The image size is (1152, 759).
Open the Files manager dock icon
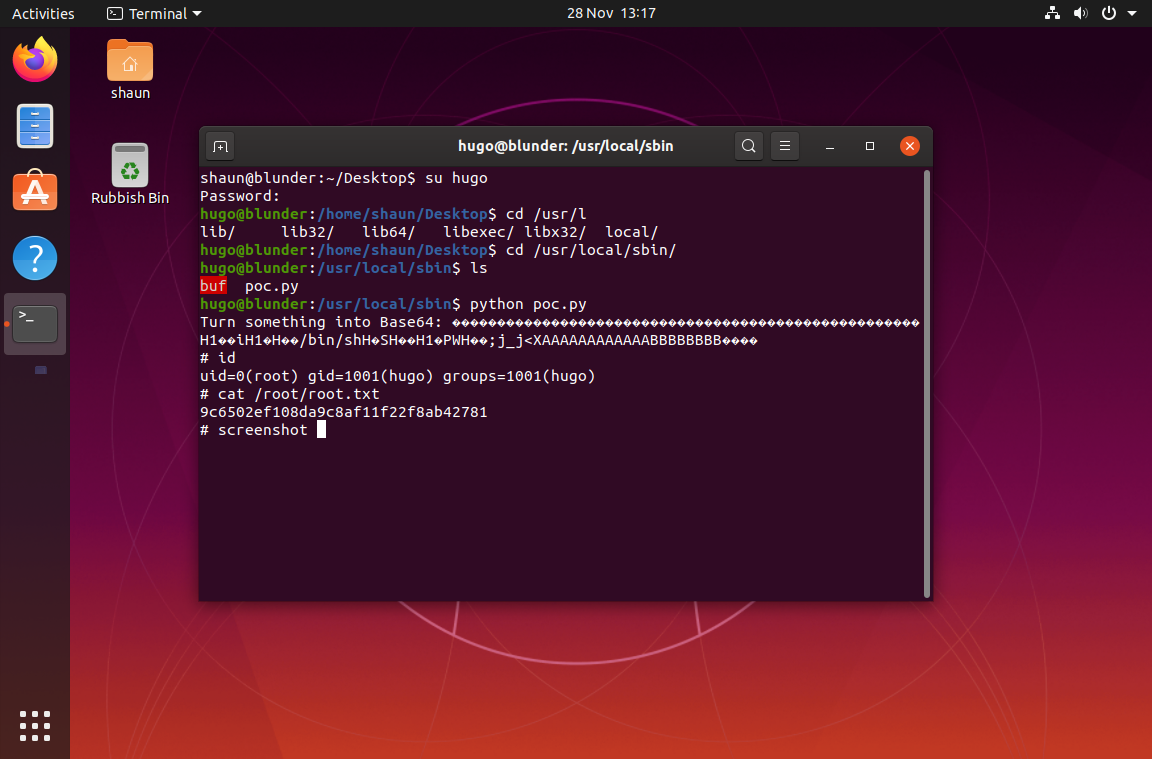pos(35,126)
